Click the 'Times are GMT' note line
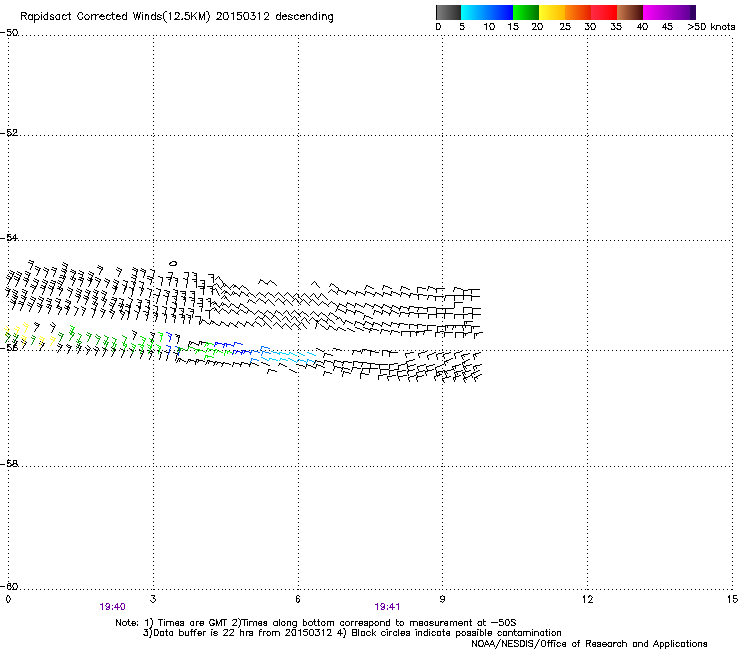The image size is (740, 650). [x=316, y=623]
